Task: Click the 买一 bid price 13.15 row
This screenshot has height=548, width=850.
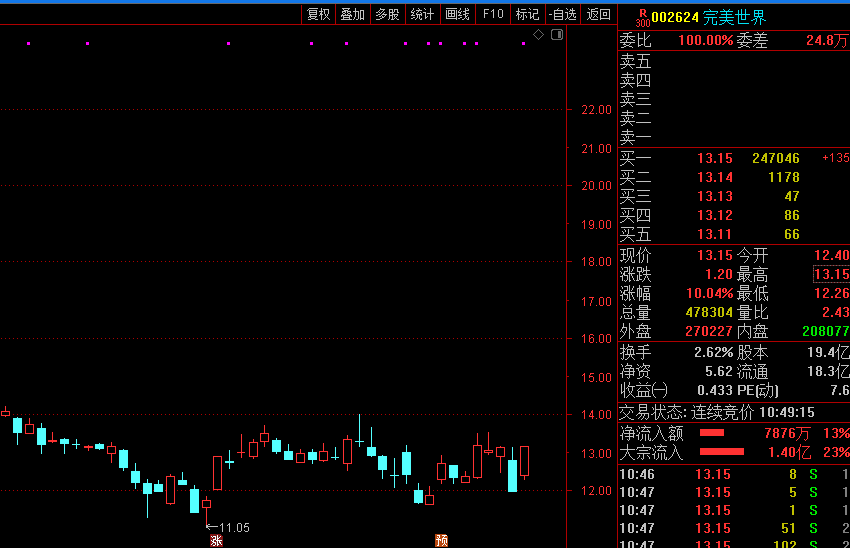Action: pyautogui.click(x=714, y=158)
